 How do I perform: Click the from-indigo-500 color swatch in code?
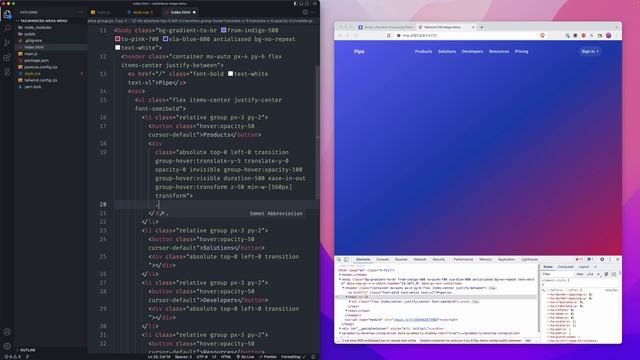pos(223,30)
